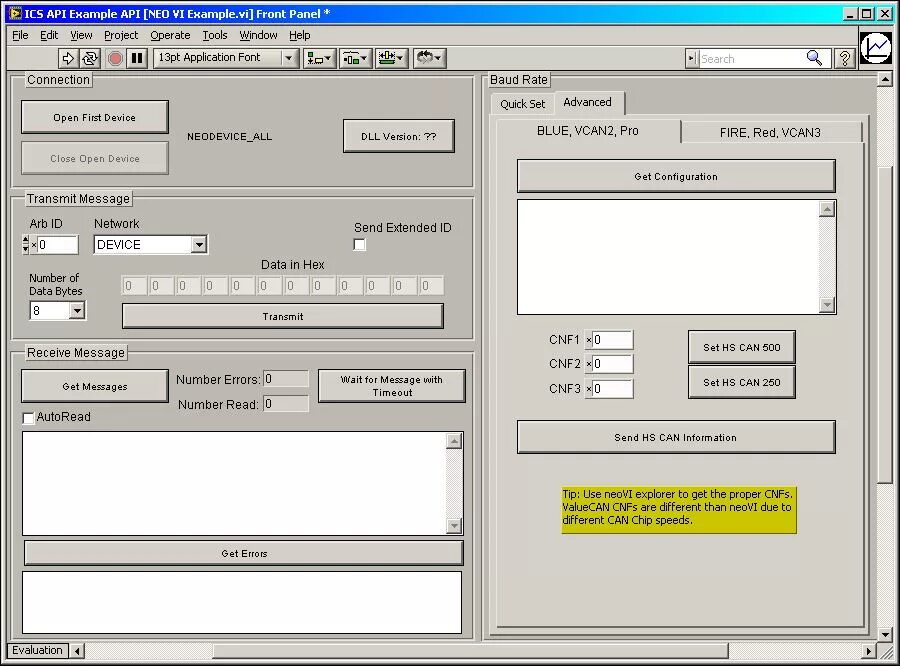Open the Project menu
The width and height of the screenshot is (900, 666).
[121, 35]
